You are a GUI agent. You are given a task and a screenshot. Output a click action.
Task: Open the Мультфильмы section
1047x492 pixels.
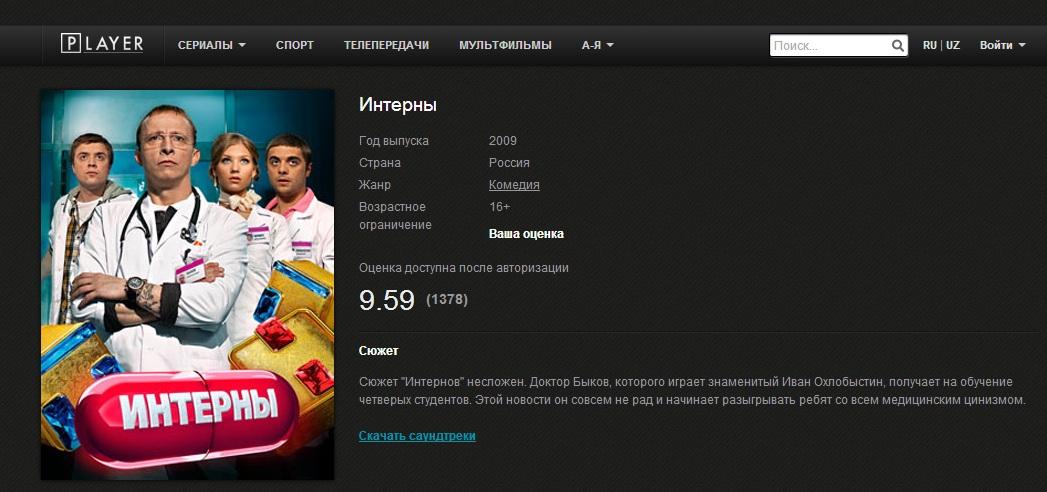coord(505,45)
